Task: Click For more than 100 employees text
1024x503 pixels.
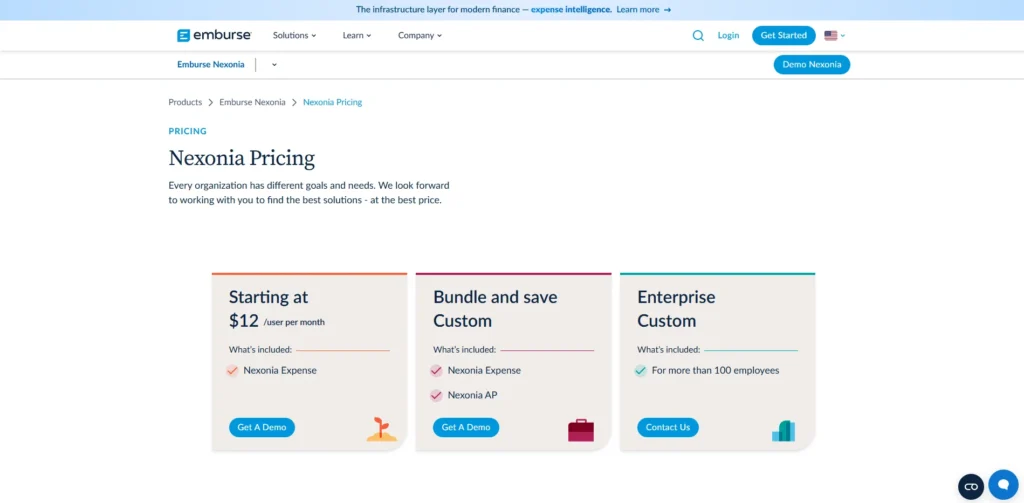Action: [x=715, y=370]
